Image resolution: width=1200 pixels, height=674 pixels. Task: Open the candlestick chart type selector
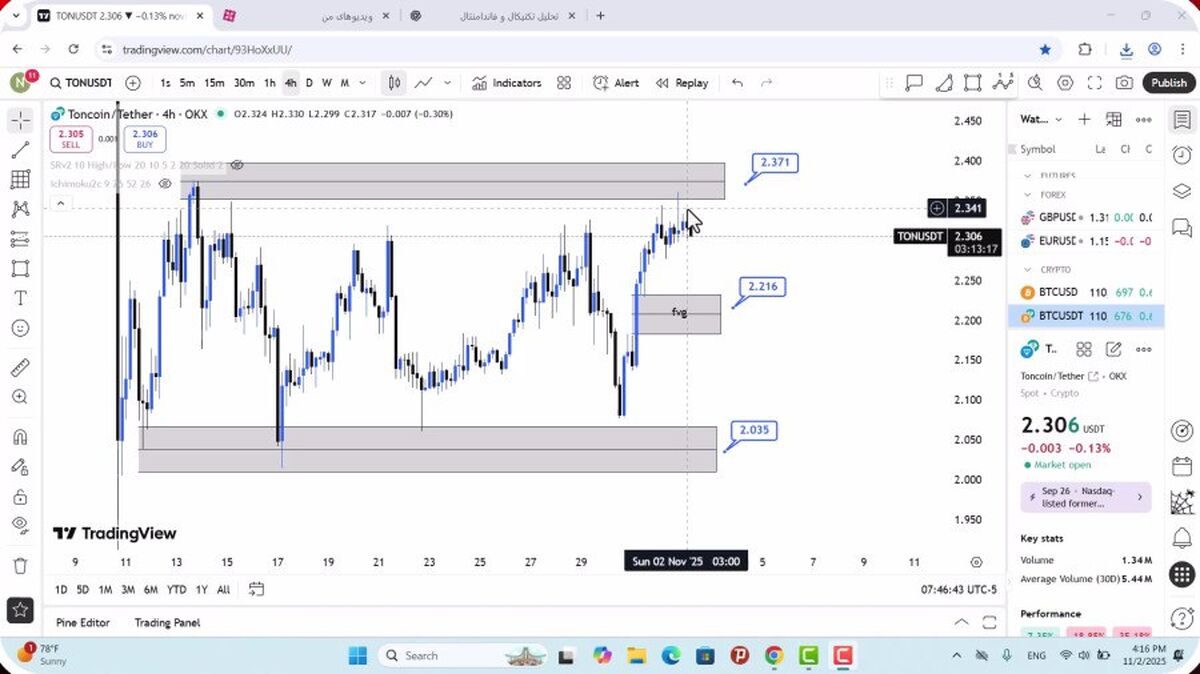395,83
